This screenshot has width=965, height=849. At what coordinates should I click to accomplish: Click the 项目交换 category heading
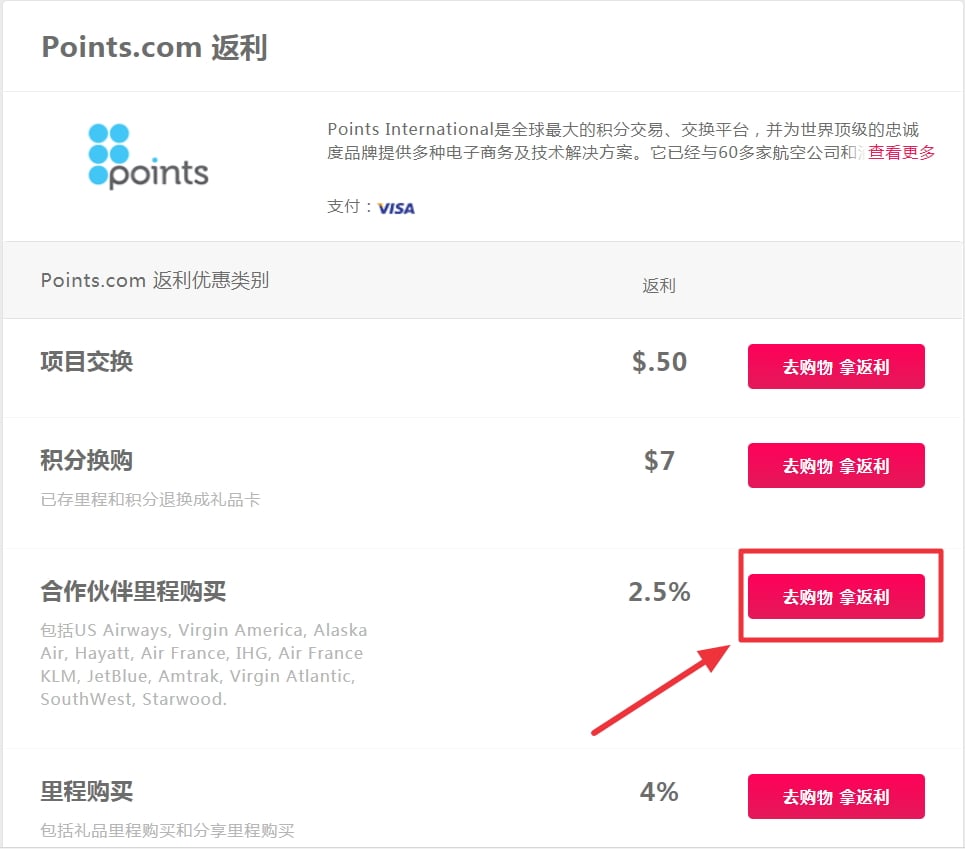(x=87, y=361)
